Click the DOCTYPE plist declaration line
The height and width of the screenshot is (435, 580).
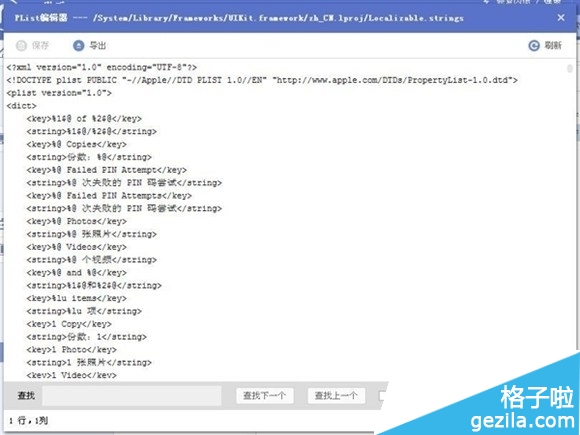coord(262,80)
